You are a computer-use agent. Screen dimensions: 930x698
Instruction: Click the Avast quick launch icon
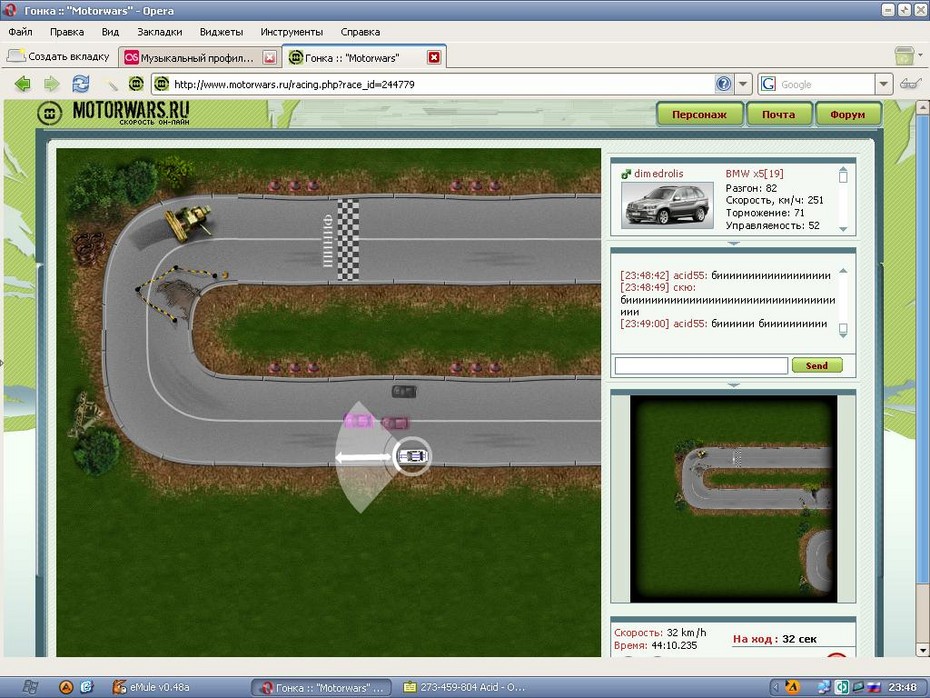[66, 687]
